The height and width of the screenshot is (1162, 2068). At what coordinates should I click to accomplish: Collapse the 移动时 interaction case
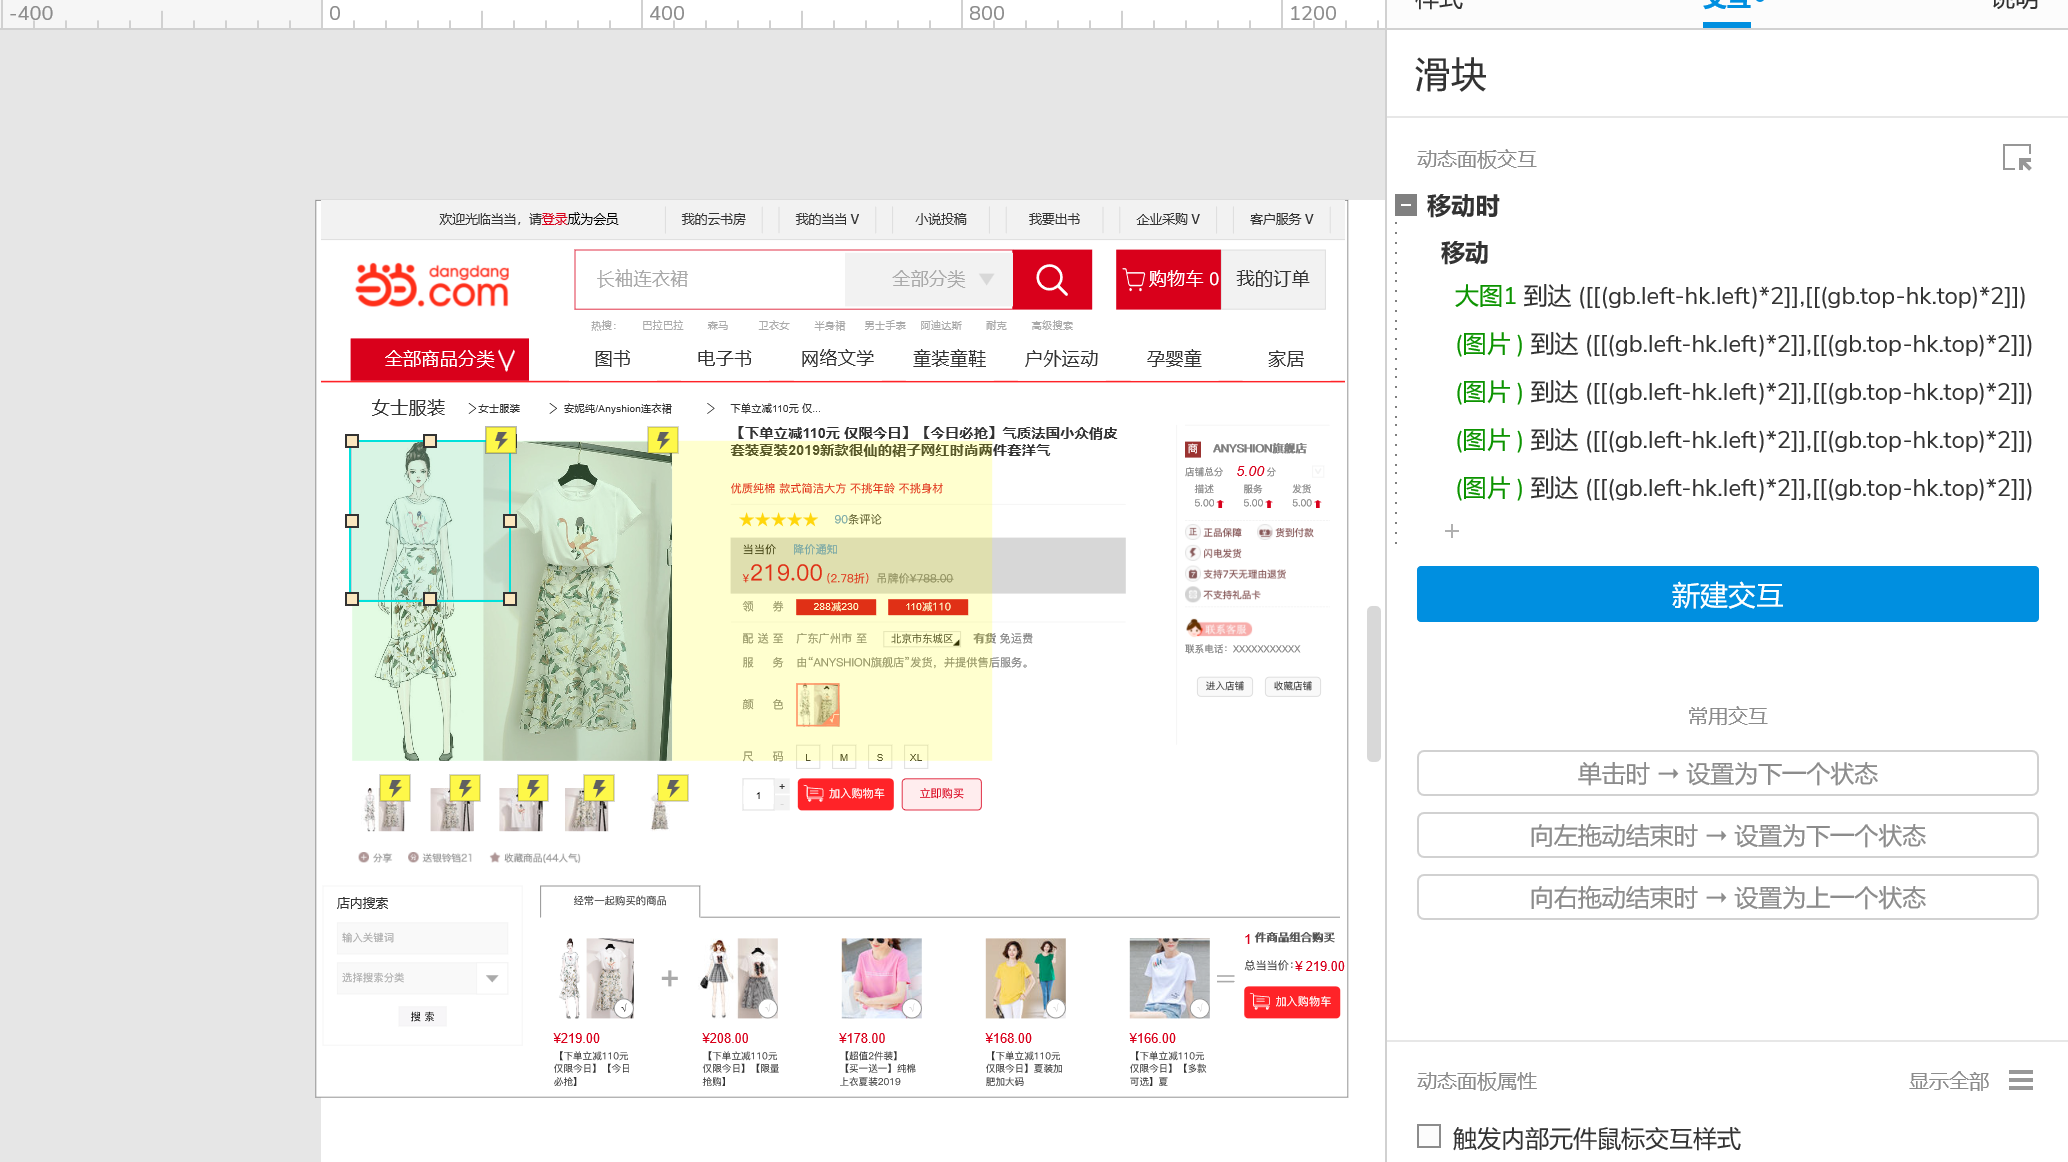1406,205
